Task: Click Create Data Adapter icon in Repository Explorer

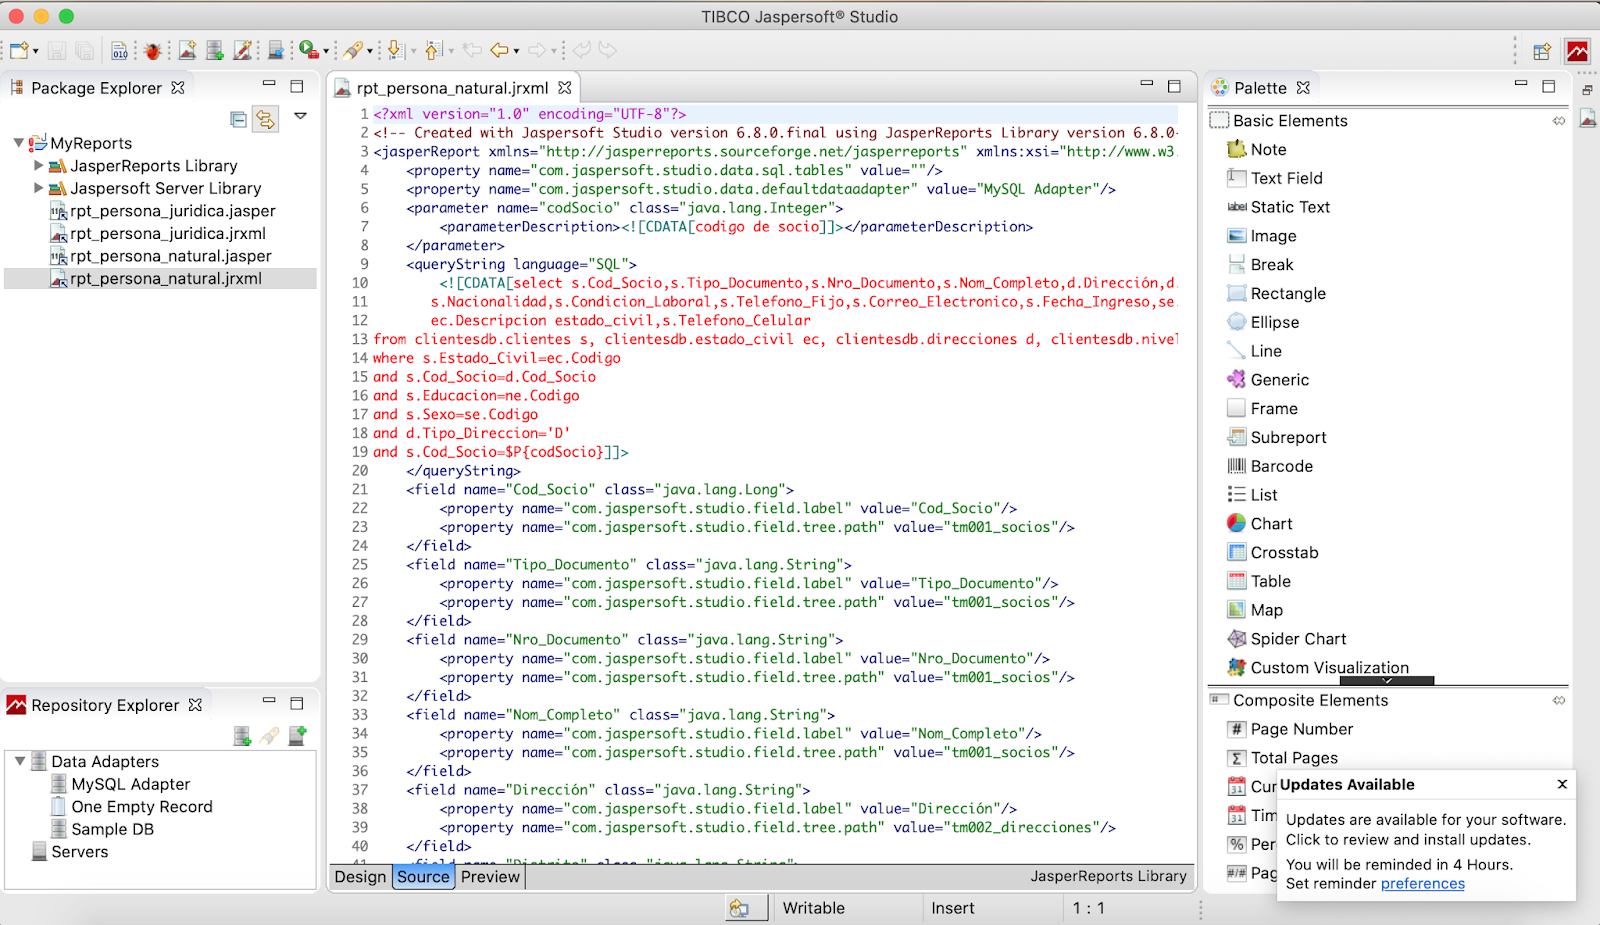Action: (x=242, y=737)
